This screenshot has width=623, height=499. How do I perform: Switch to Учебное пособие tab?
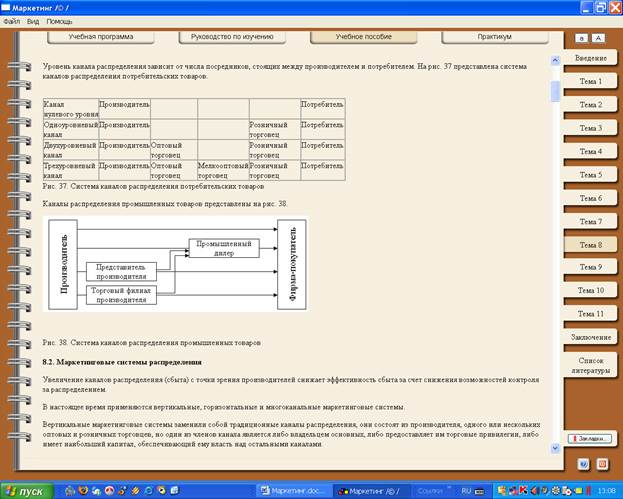364,37
